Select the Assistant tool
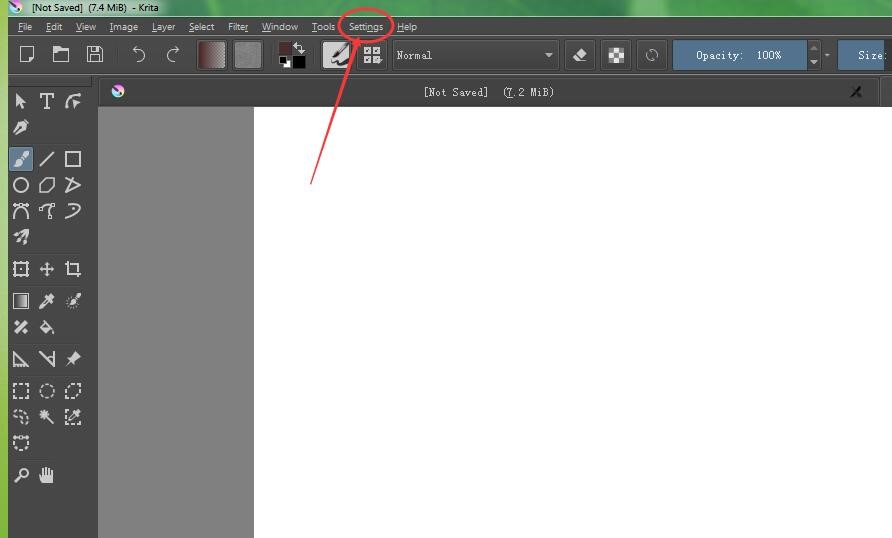 [21, 359]
